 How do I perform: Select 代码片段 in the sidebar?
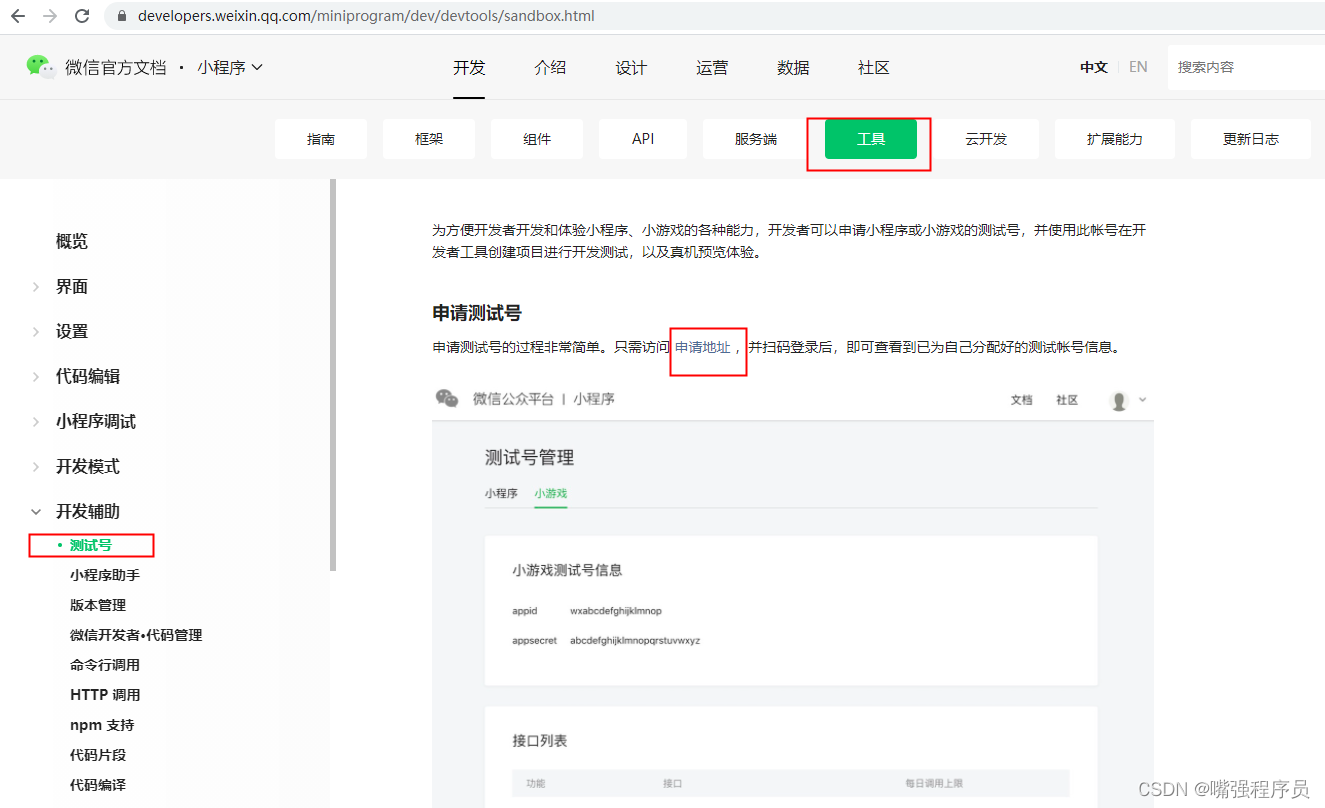pyautogui.click(x=98, y=755)
